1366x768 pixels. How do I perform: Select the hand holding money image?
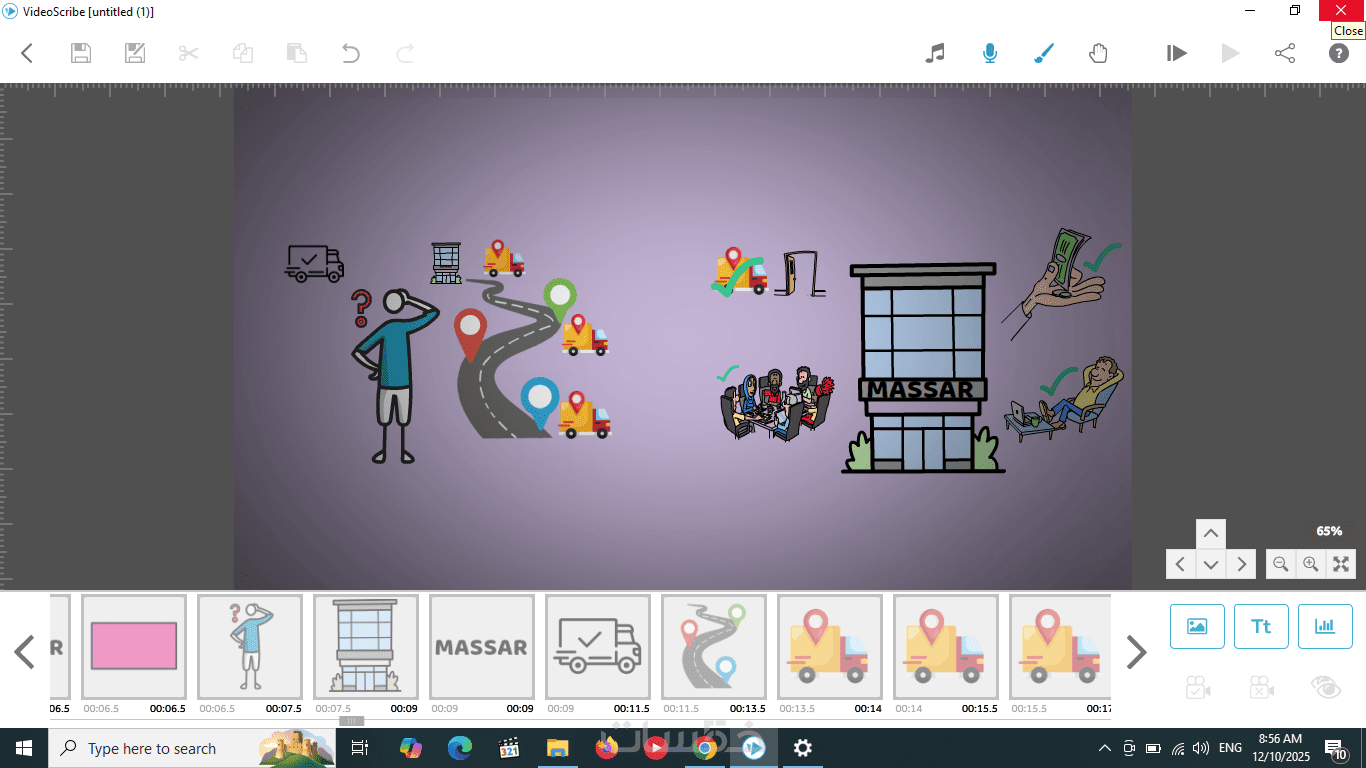click(x=1056, y=282)
